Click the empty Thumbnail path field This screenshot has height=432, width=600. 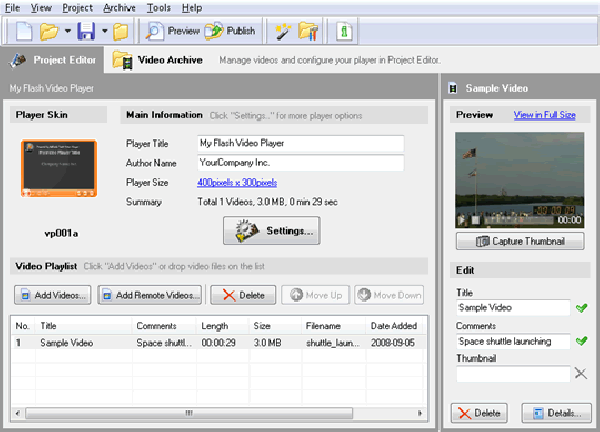[x=513, y=374]
